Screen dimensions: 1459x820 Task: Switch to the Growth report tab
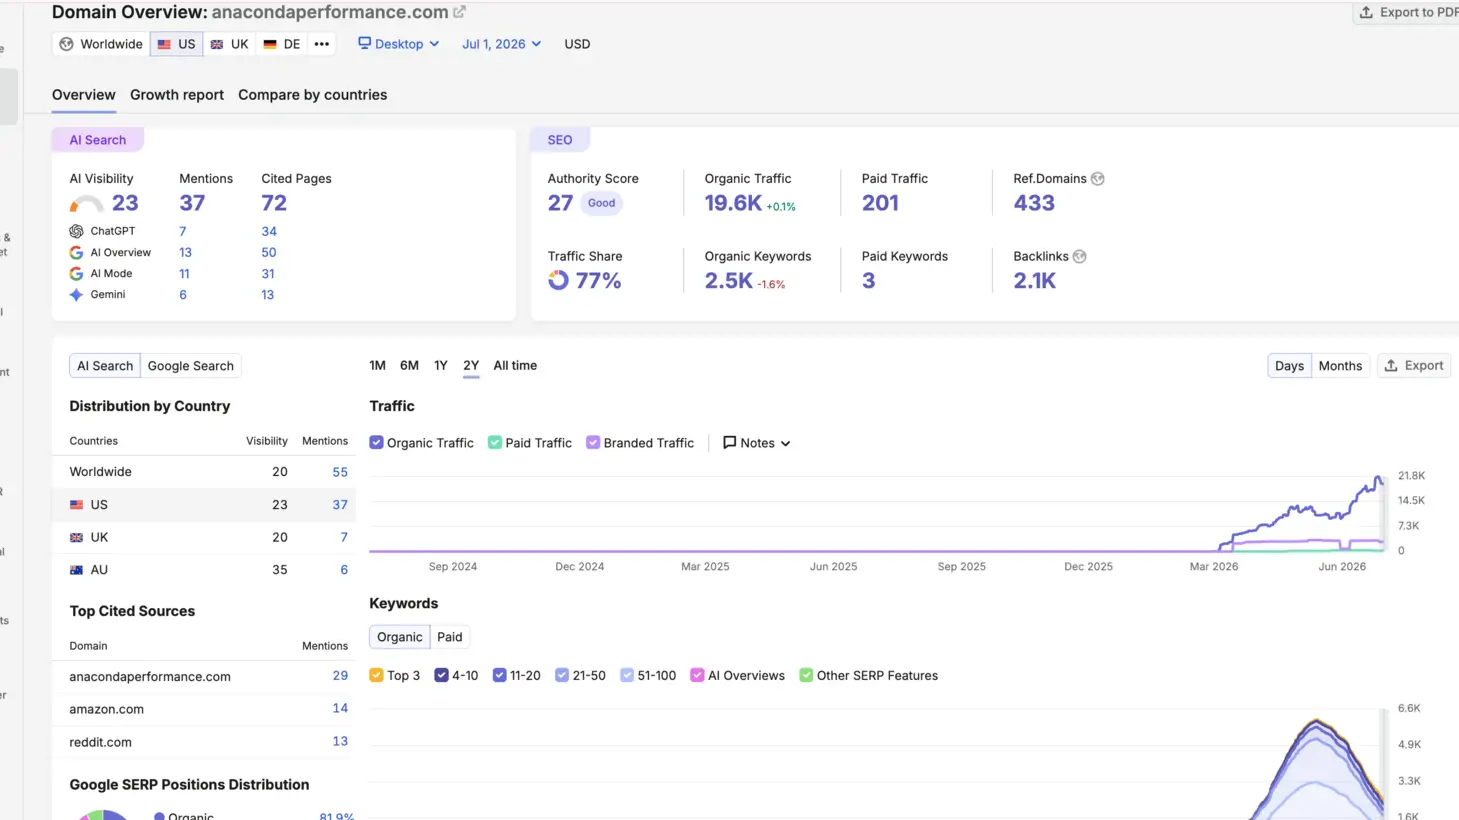click(177, 95)
